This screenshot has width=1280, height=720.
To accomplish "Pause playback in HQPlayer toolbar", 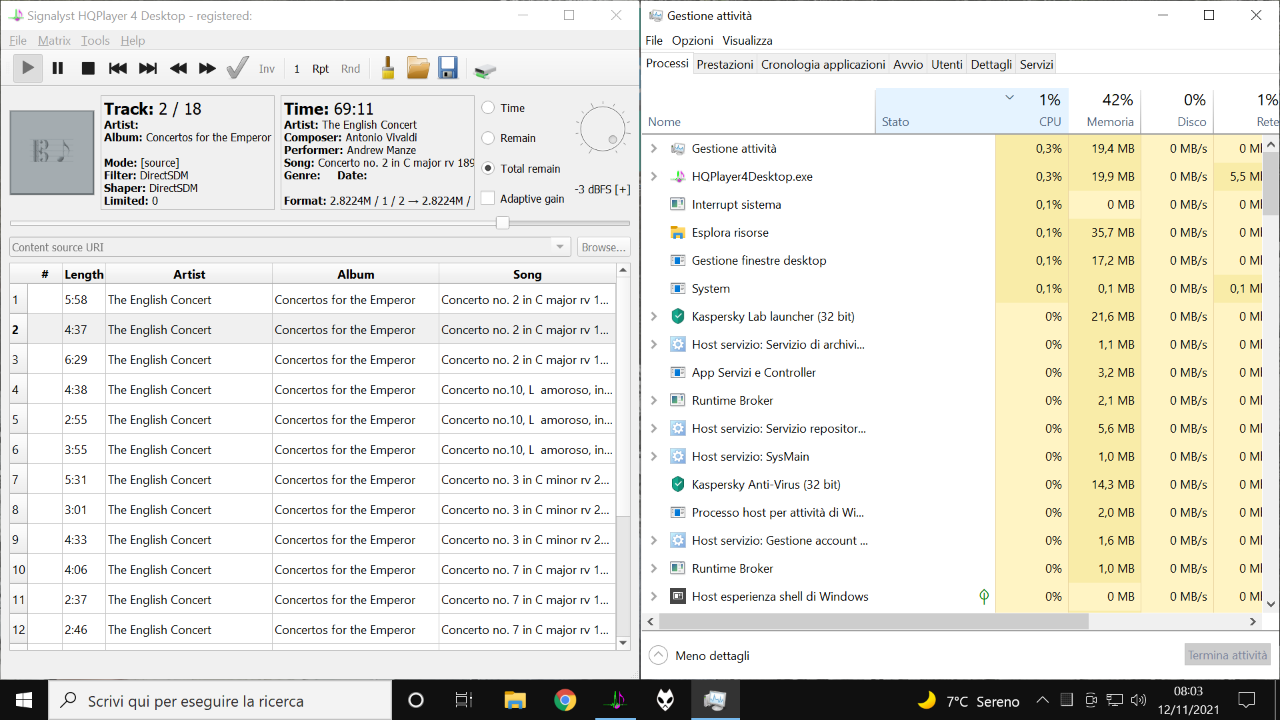I will pyautogui.click(x=58, y=68).
